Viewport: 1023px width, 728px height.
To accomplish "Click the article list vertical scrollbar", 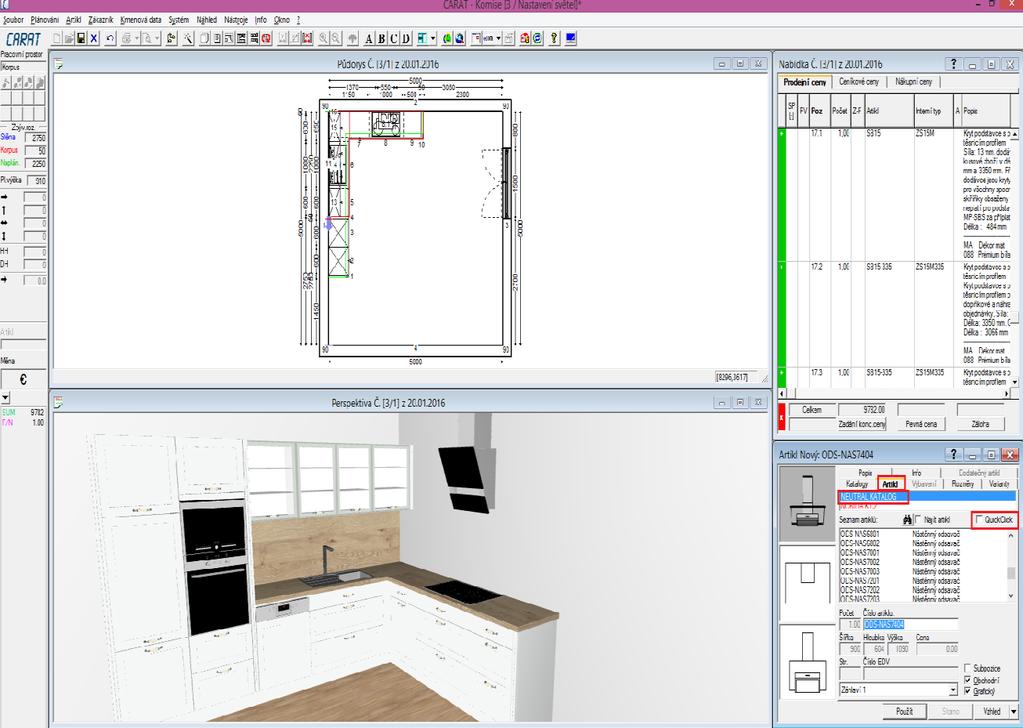I will [1011, 565].
